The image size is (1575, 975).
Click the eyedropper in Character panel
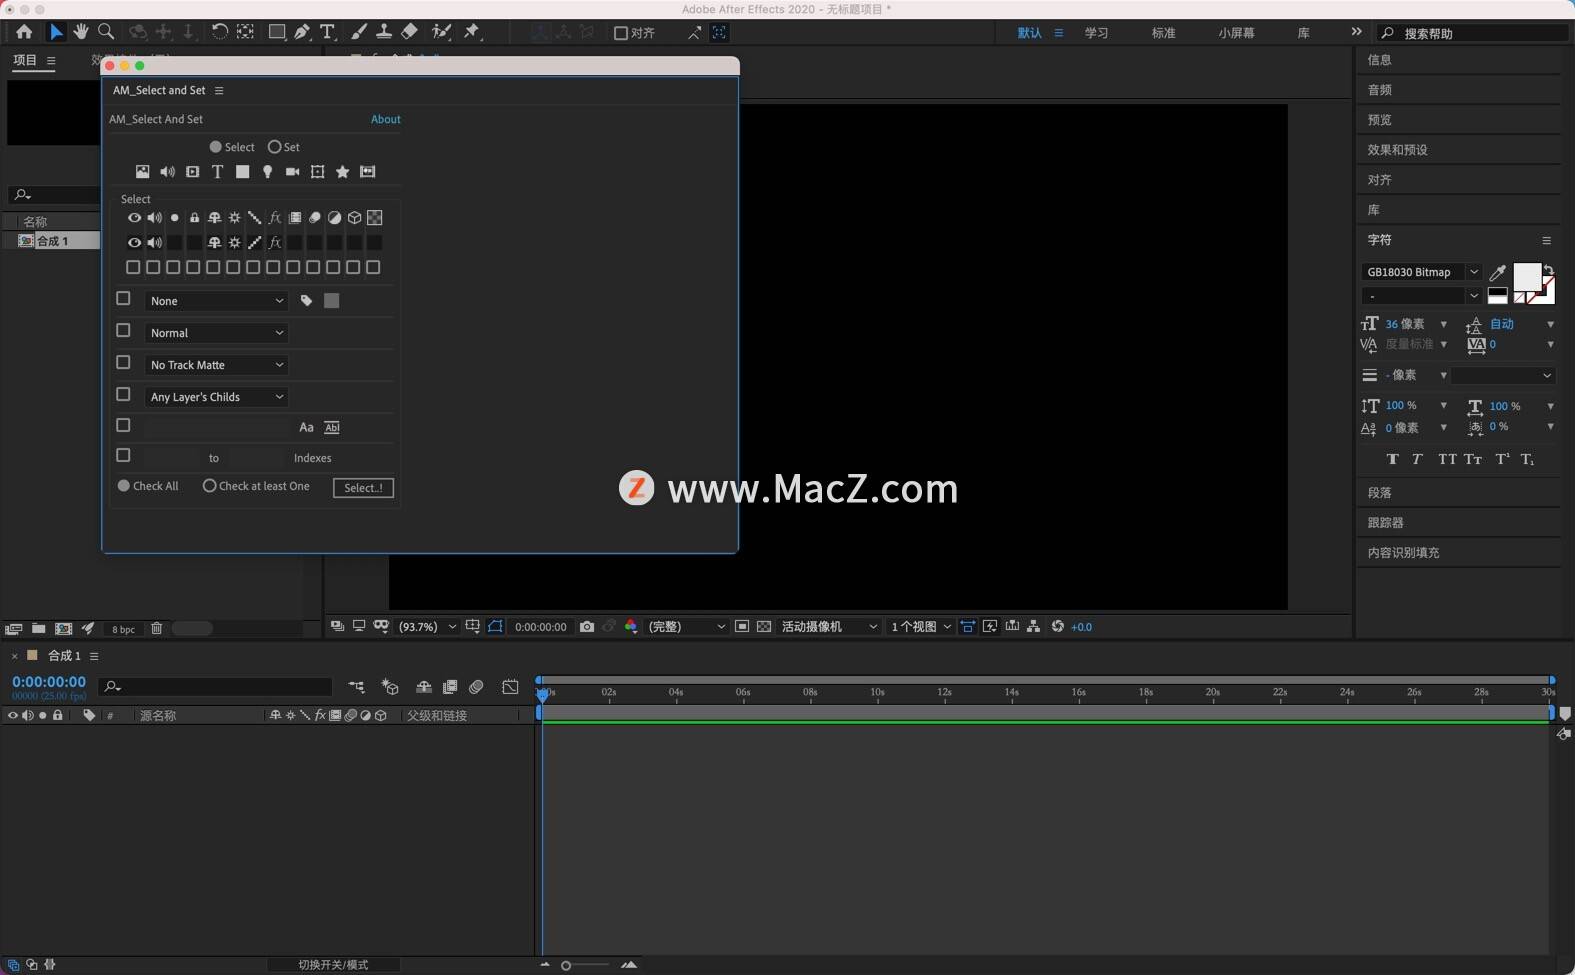point(1497,272)
